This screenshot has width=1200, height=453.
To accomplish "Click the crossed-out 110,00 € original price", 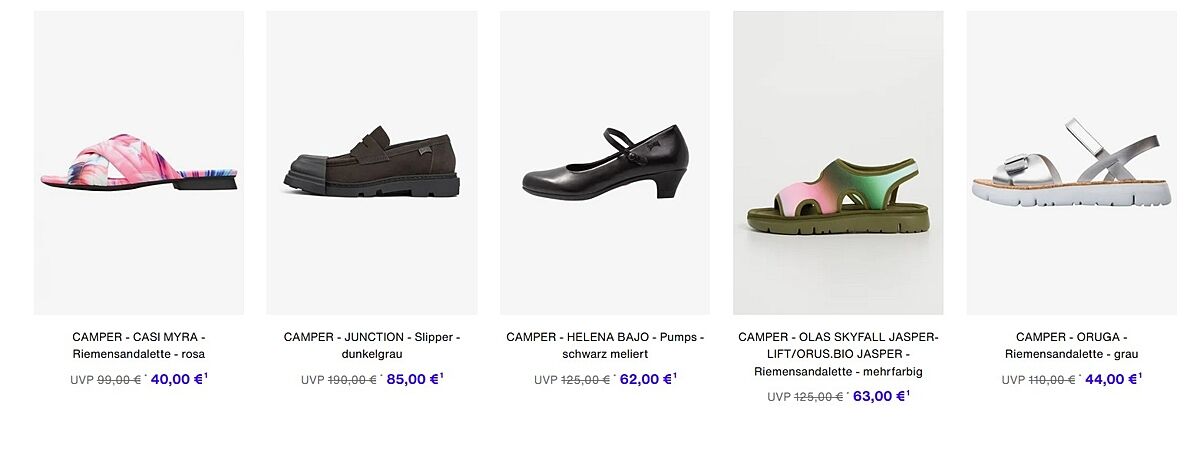I will (x=1052, y=380).
